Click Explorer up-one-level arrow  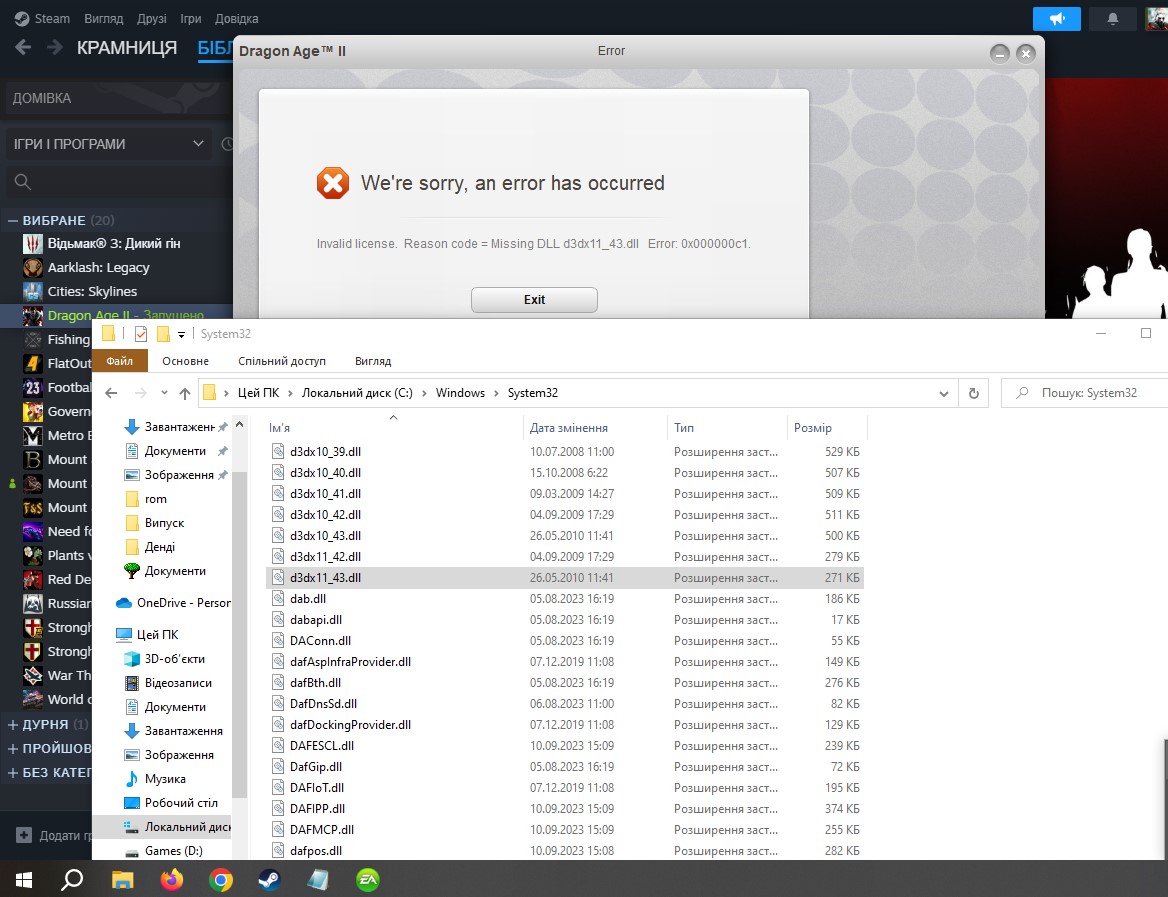tap(185, 393)
